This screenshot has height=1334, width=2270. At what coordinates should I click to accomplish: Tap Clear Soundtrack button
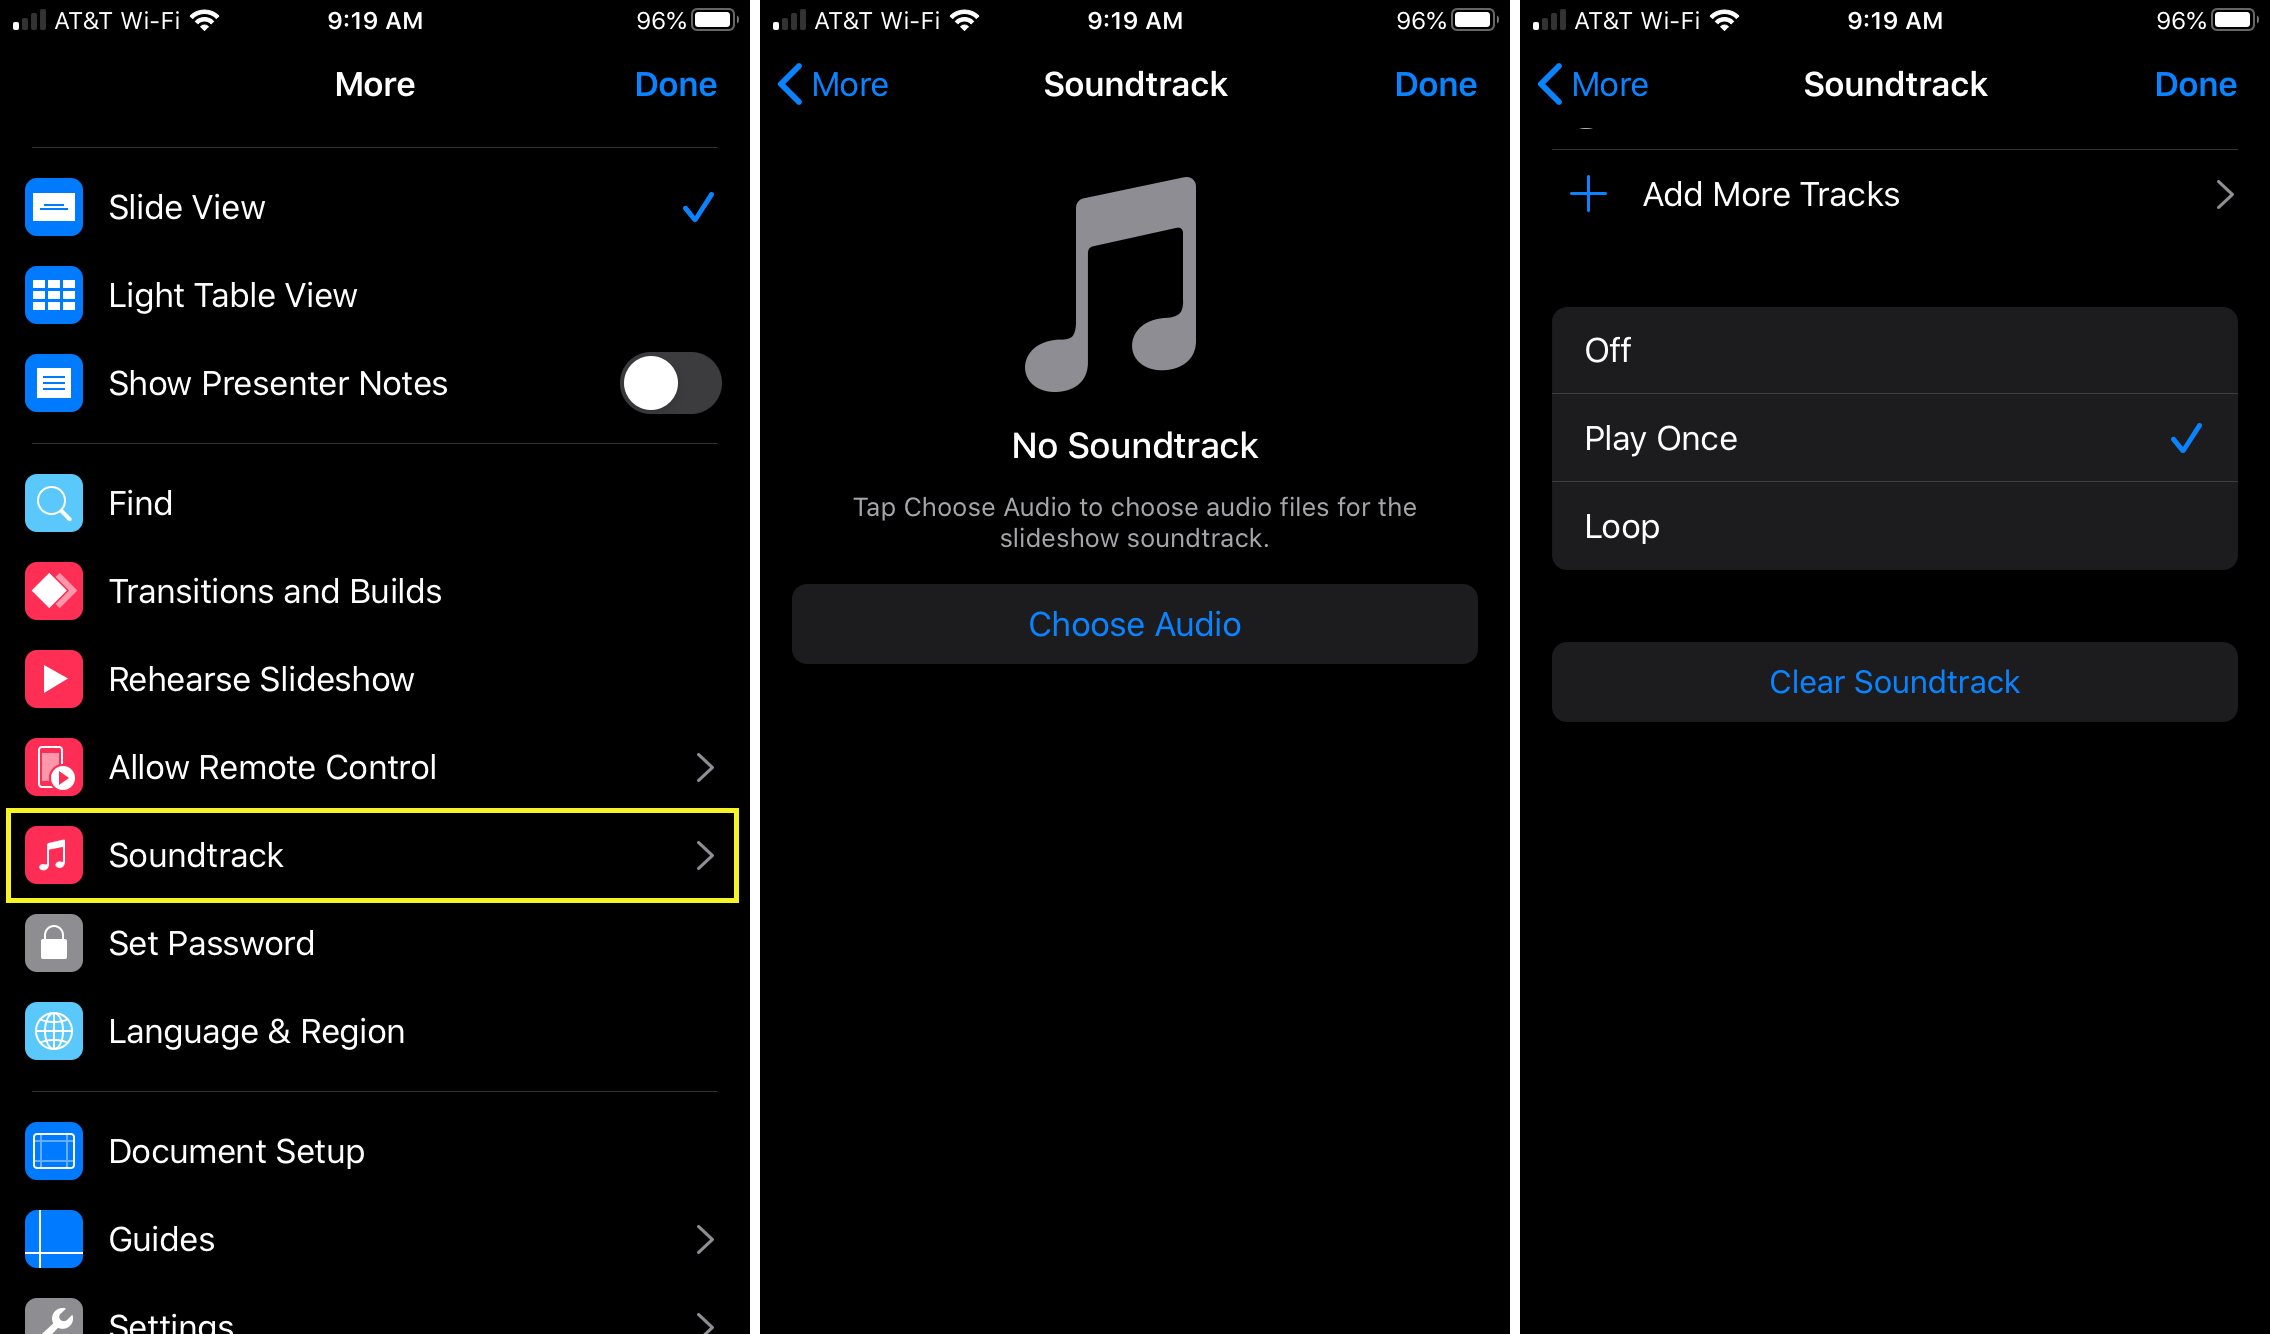(x=1892, y=681)
